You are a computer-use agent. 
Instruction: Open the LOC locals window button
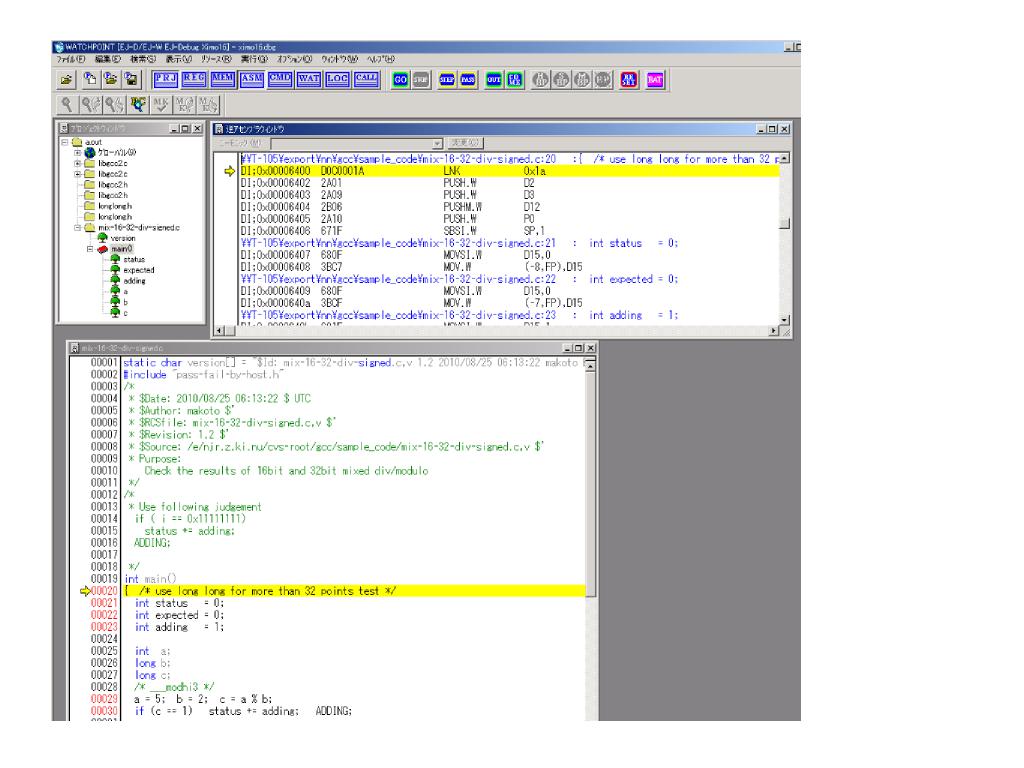coord(338,79)
